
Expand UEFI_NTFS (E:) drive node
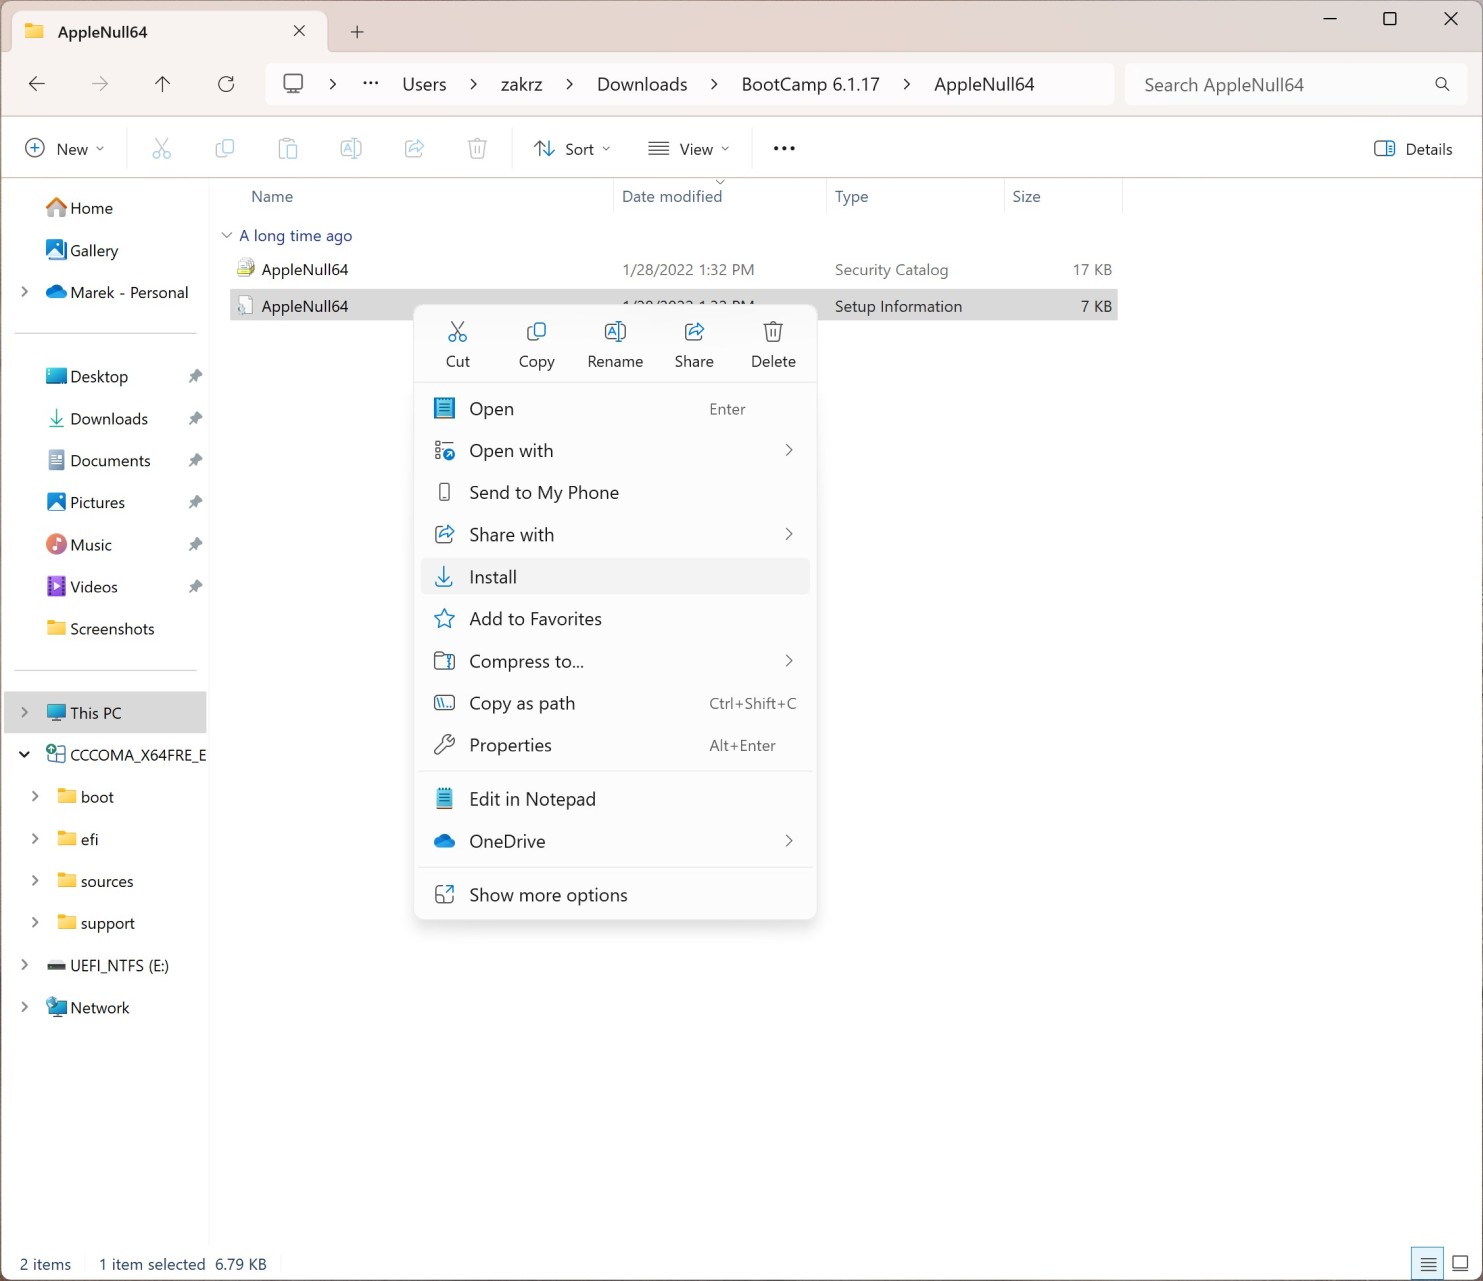(x=24, y=965)
